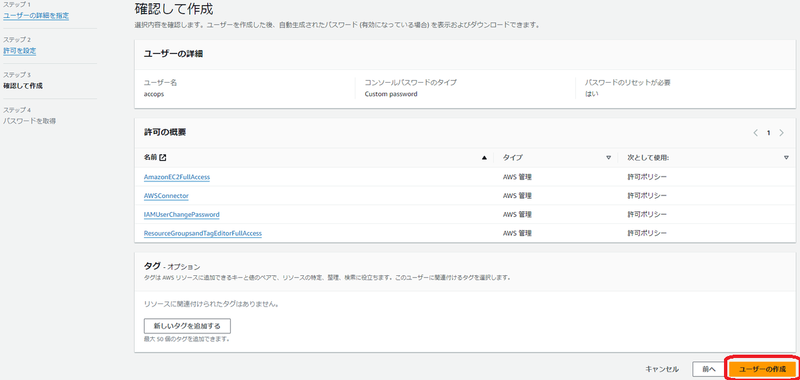The image size is (800, 380).
Task: Go to next page of permissions
Action: coord(781,133)
